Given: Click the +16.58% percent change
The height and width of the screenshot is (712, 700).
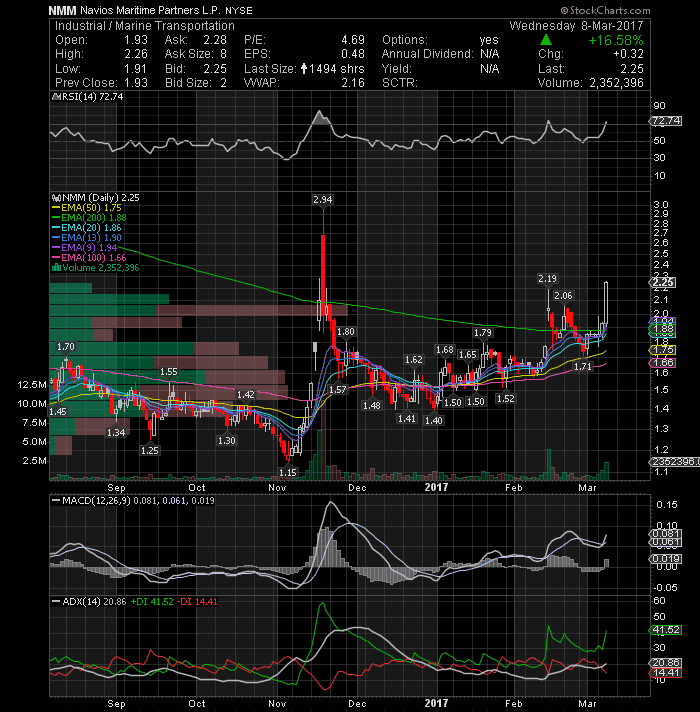Looking at the screenshot, I should coord(616,40).
